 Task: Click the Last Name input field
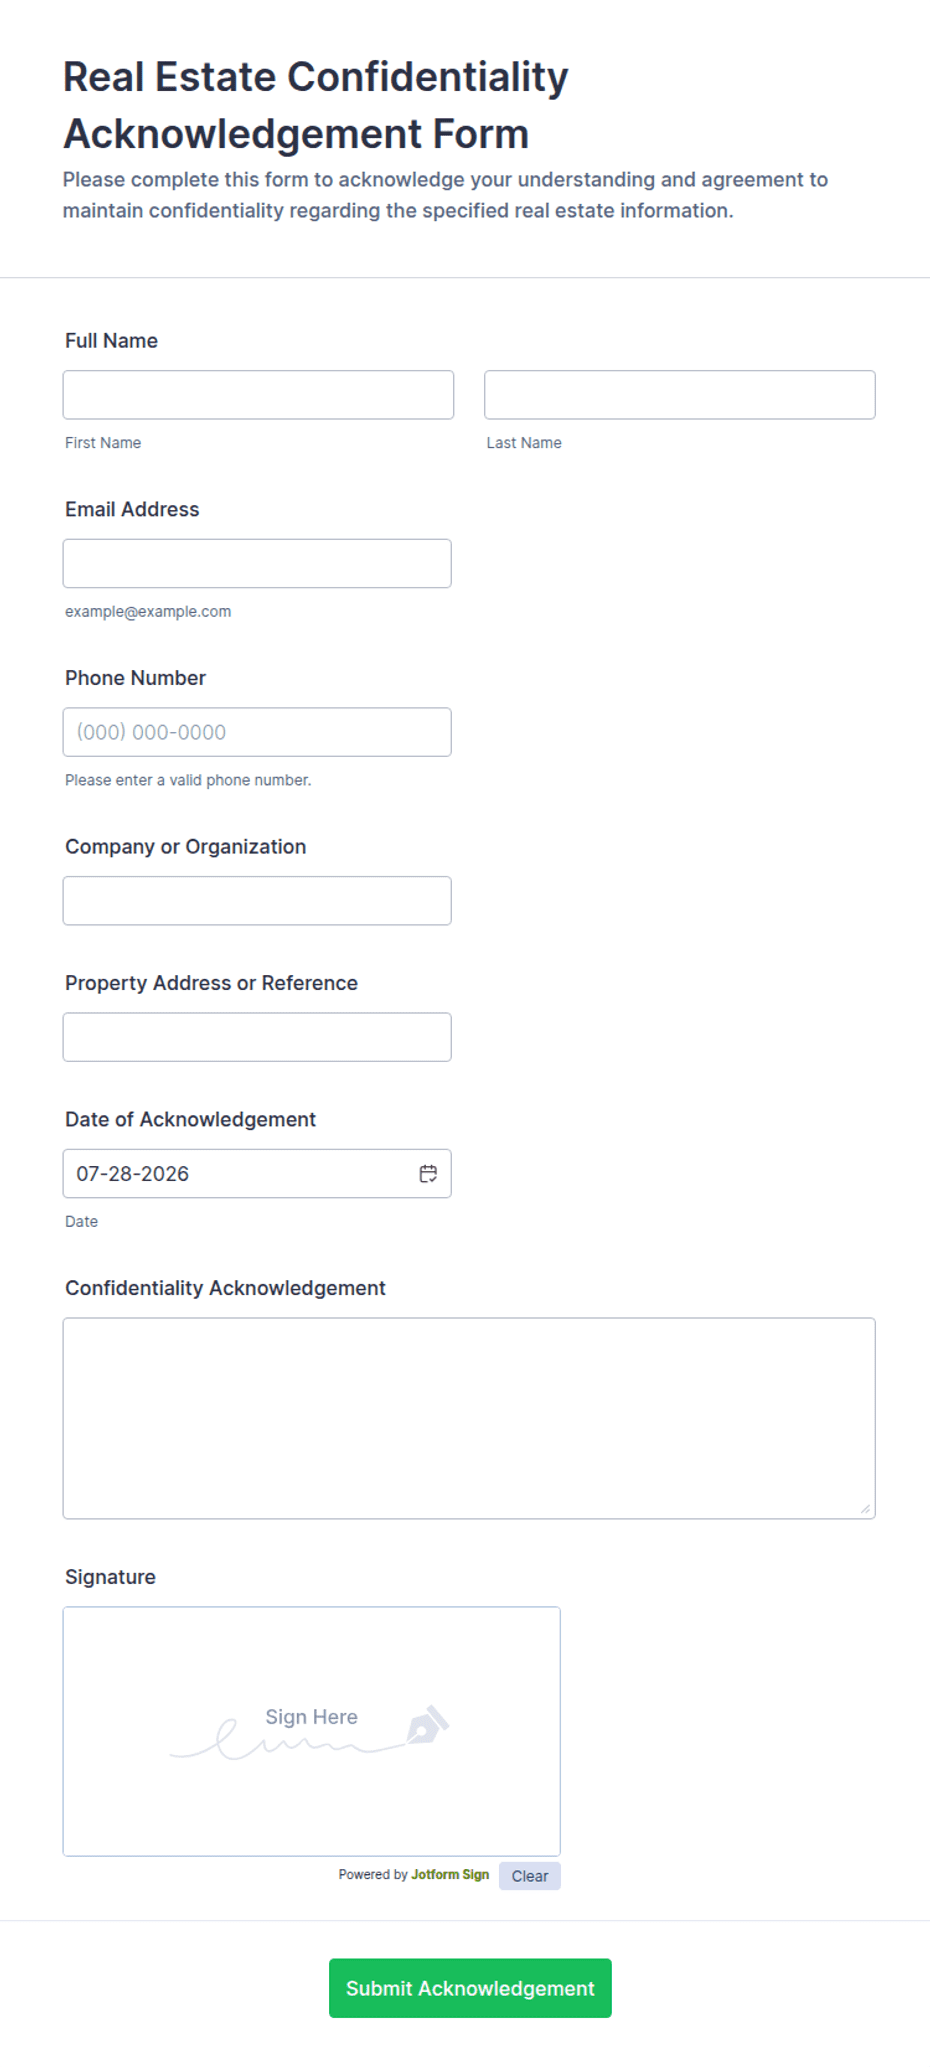click(x=680, y=395)
